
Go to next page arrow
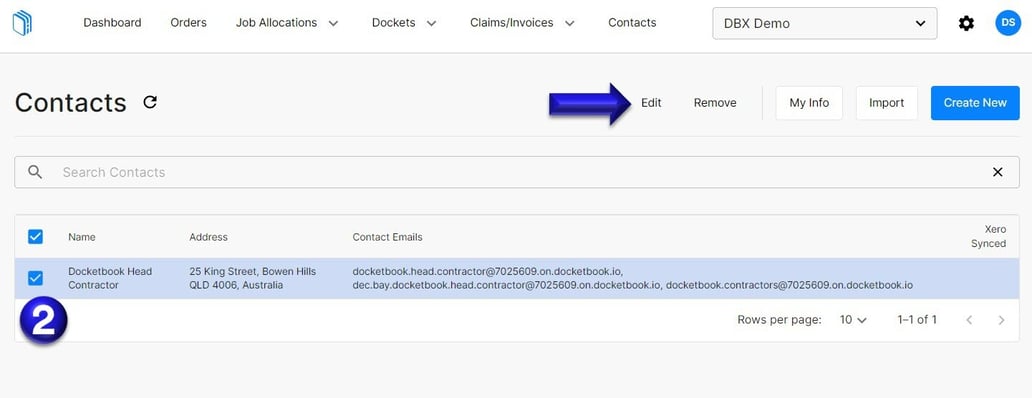point(1001,320)
